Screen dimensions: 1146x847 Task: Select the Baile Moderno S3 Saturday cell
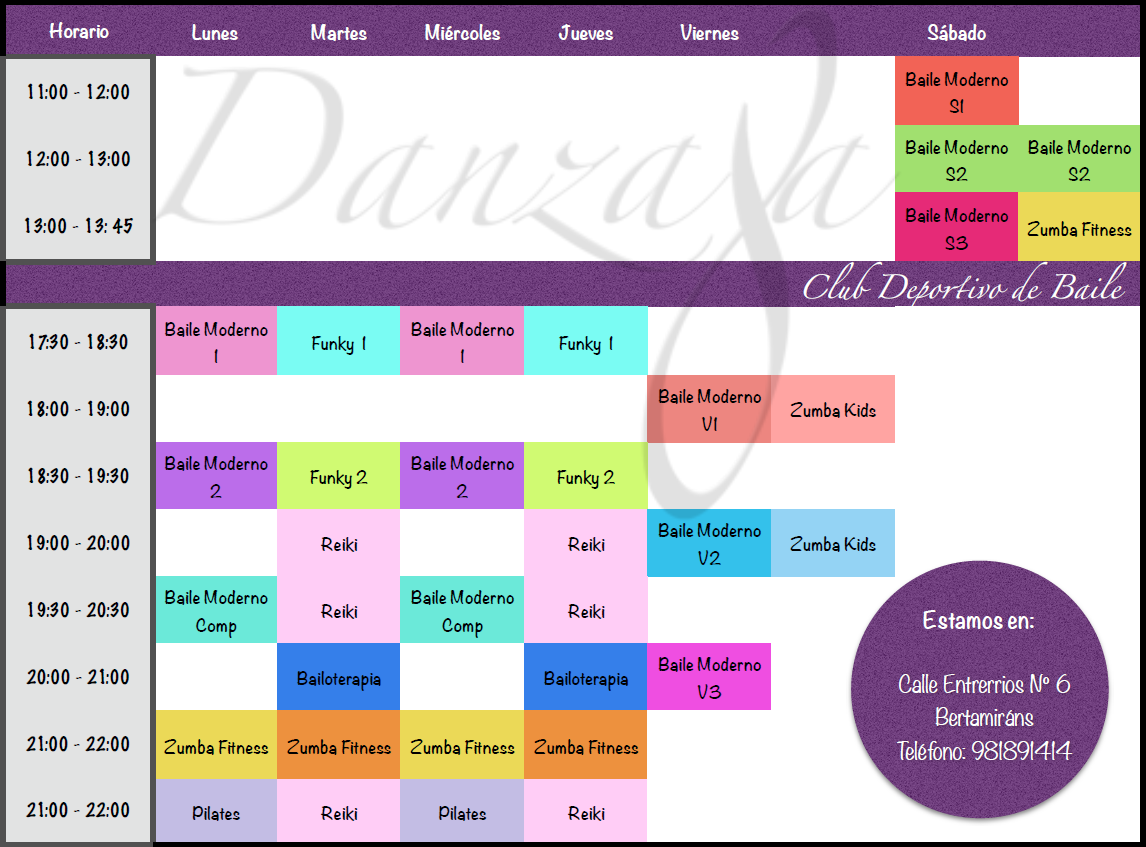pos(956,226)
